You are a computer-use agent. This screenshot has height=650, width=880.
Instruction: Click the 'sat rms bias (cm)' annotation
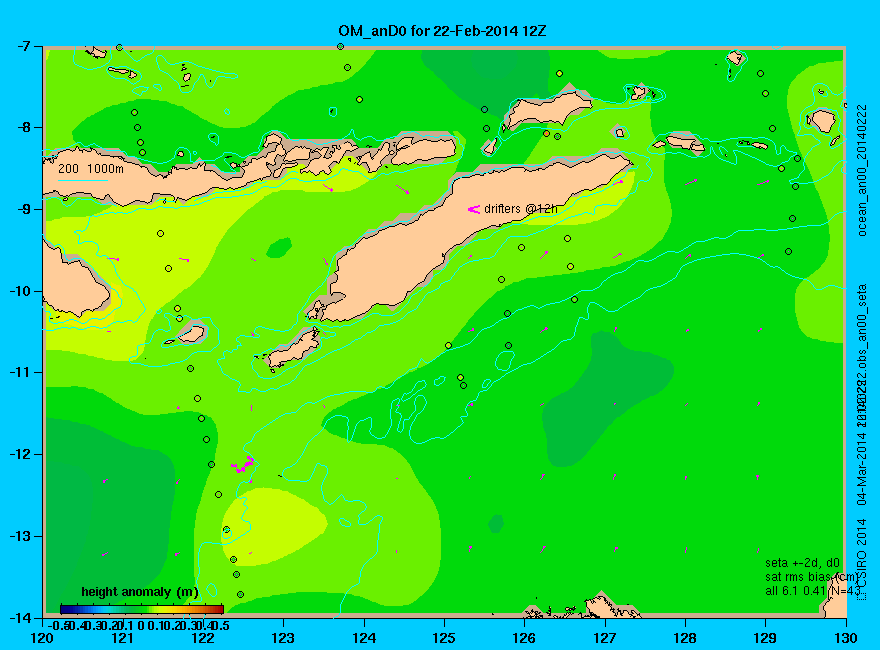click(x=811, y=577)
